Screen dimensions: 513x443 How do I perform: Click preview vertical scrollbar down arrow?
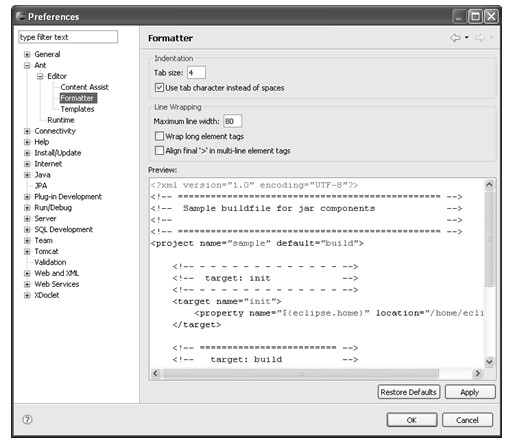[x=489, y=362]
